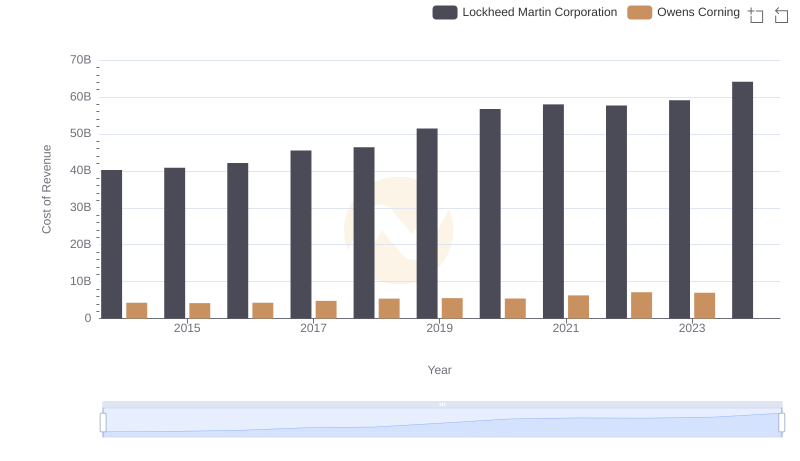This screenshot has height=461, width=800.
Task: Activate the area zoom tool icon
Action: coord(756,14)
